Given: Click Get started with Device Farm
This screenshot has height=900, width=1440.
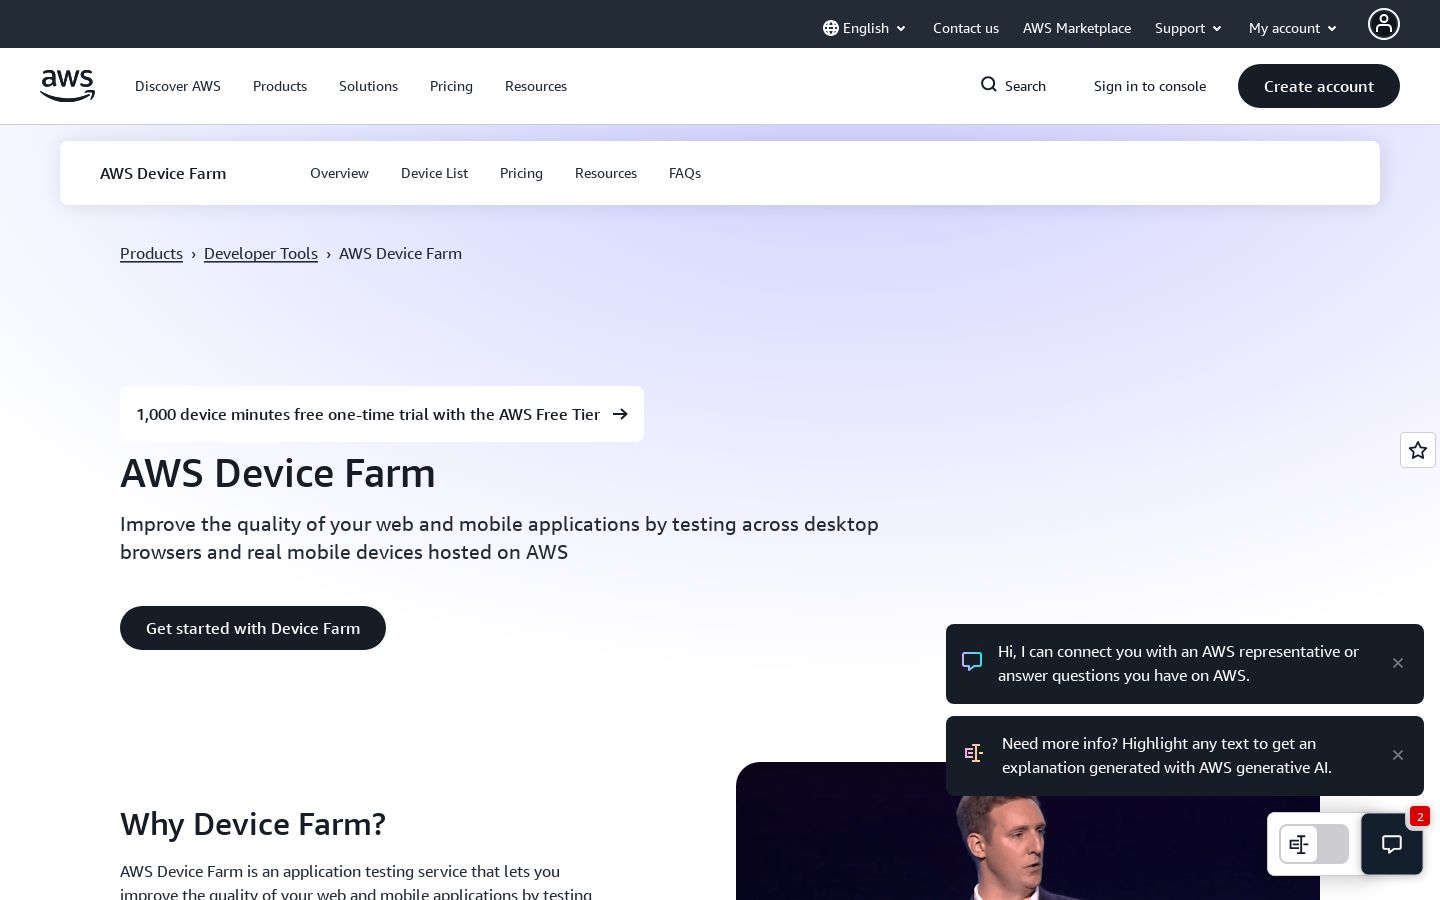Looking at the screenshot, I should 253,628.
